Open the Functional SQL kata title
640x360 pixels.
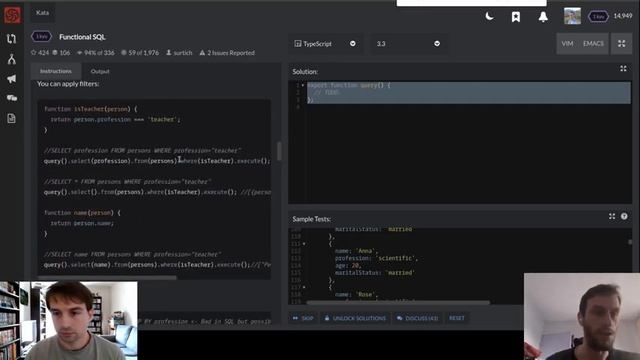tap(82, 37)
